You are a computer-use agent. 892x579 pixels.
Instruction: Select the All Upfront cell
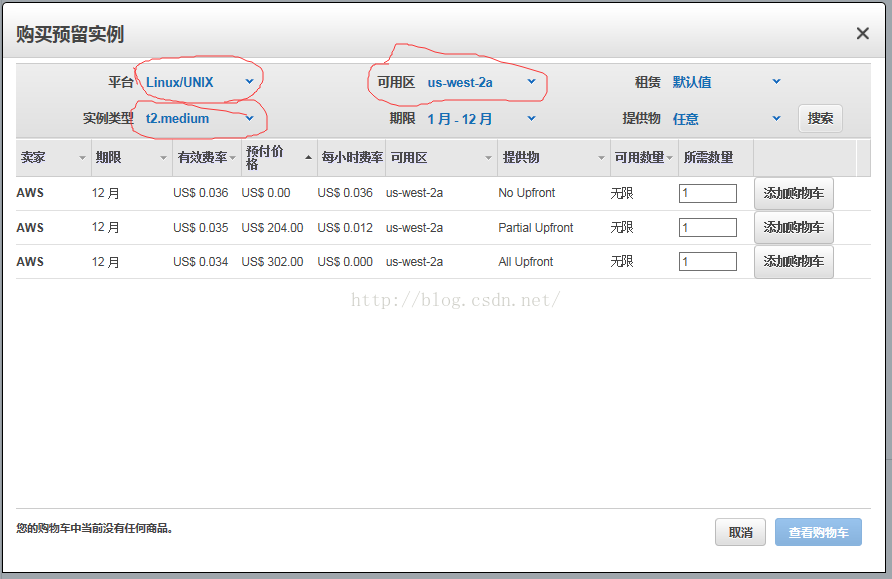tap(525, 262)
